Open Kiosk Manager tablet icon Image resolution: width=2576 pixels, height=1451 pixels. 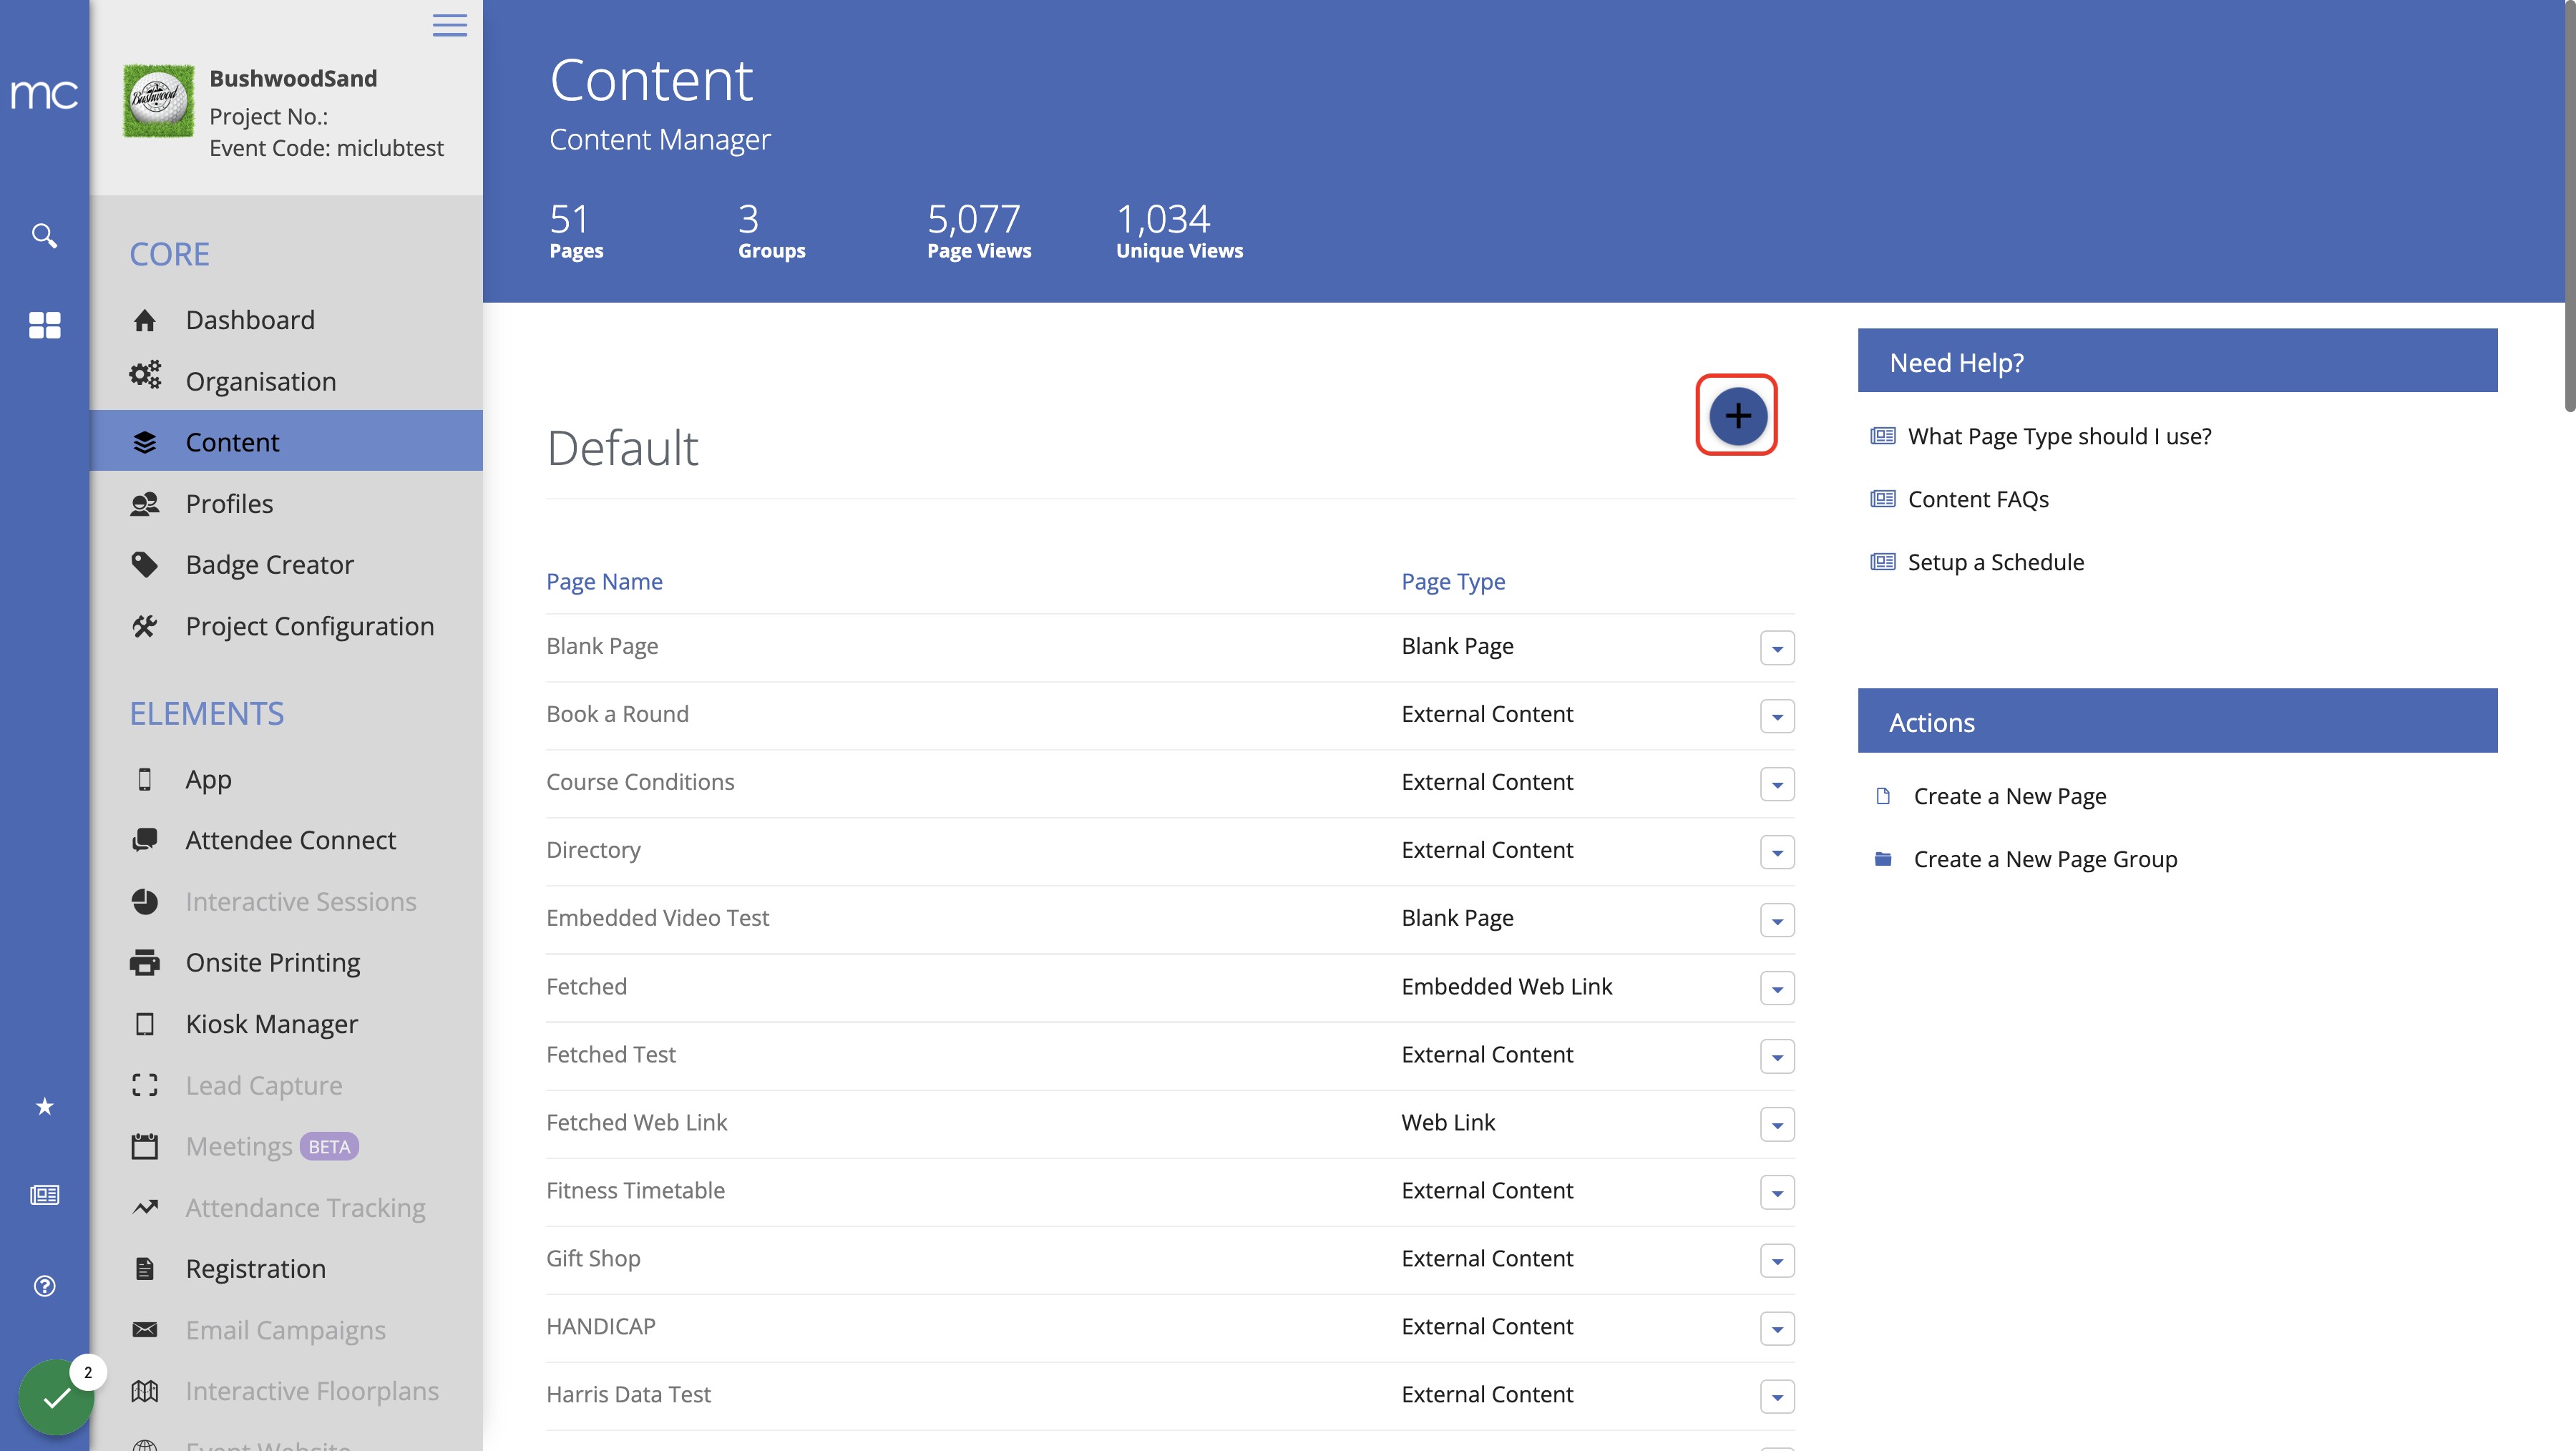pyautogui.click(x=145, y=1024)
